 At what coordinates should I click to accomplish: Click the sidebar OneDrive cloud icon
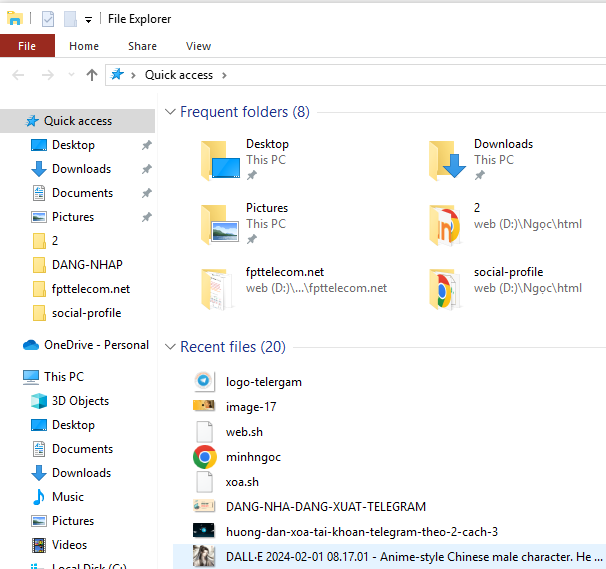pos(31,345)
